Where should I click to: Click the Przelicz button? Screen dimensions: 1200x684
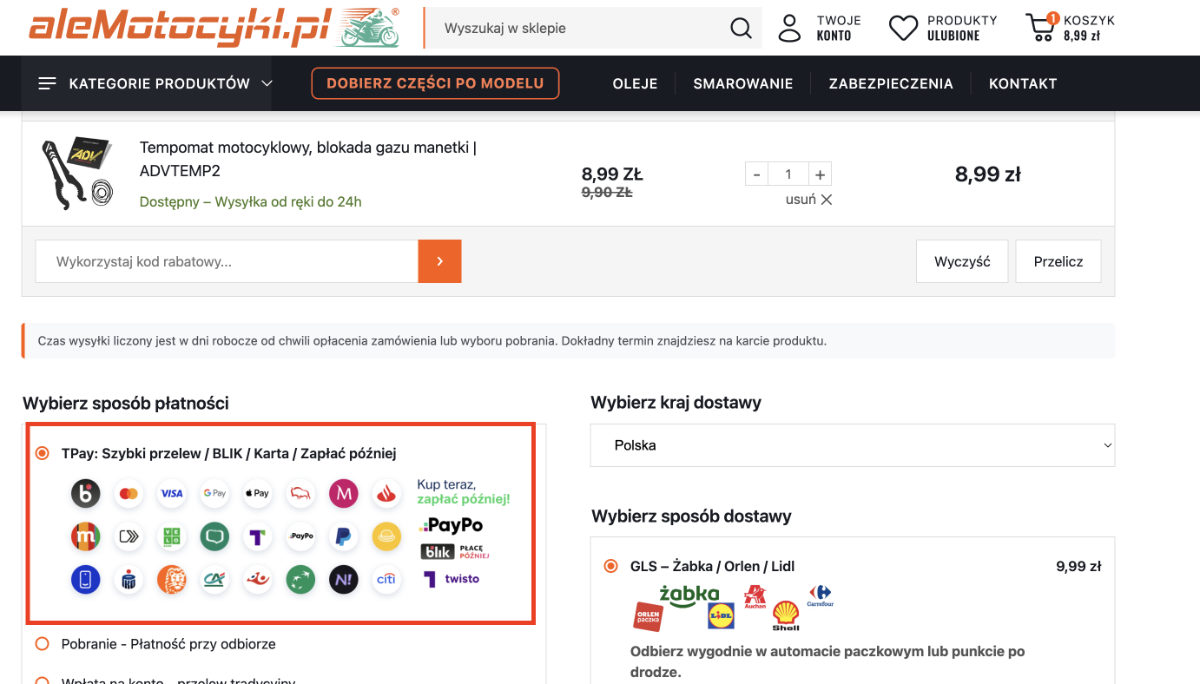click(1058, 261)
